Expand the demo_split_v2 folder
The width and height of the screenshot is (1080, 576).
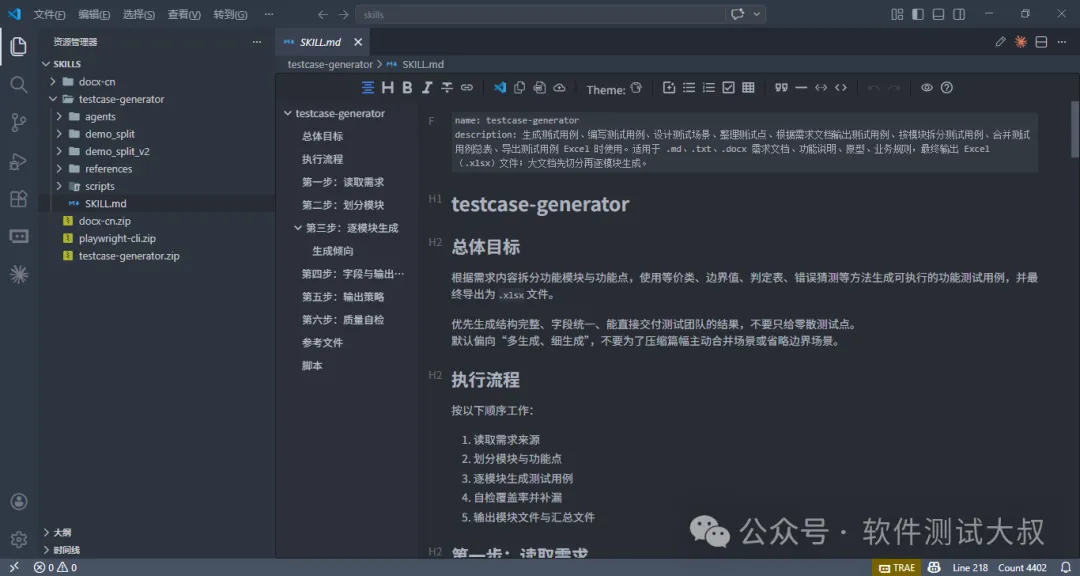coord(59,151)
